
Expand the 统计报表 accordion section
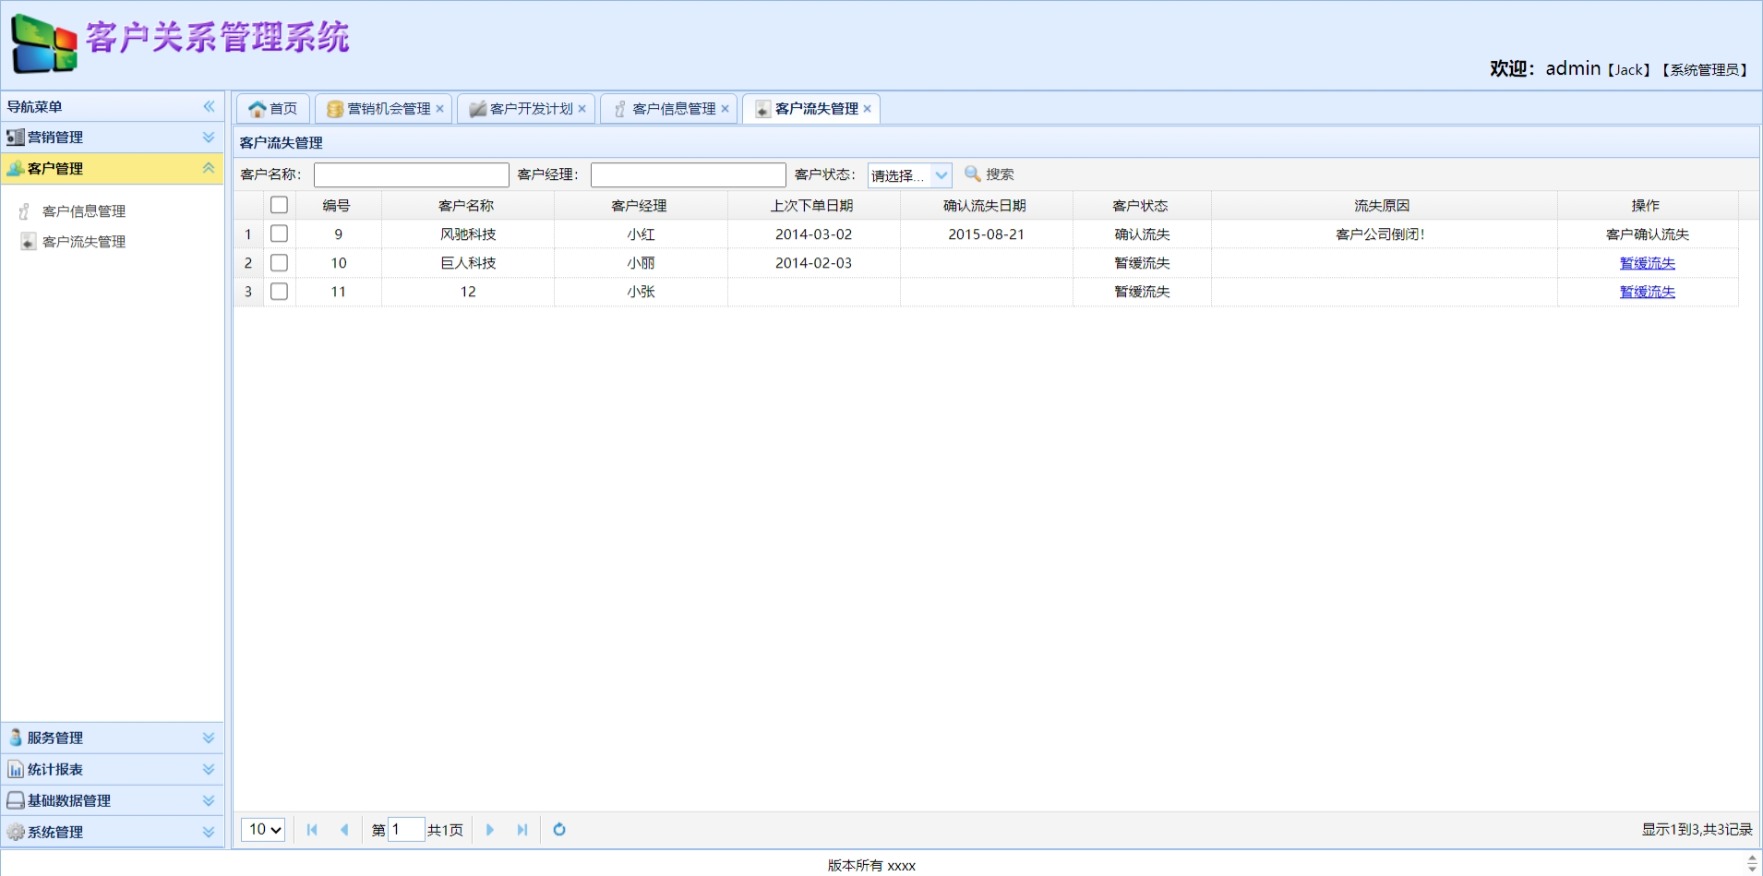coord(209,769)
